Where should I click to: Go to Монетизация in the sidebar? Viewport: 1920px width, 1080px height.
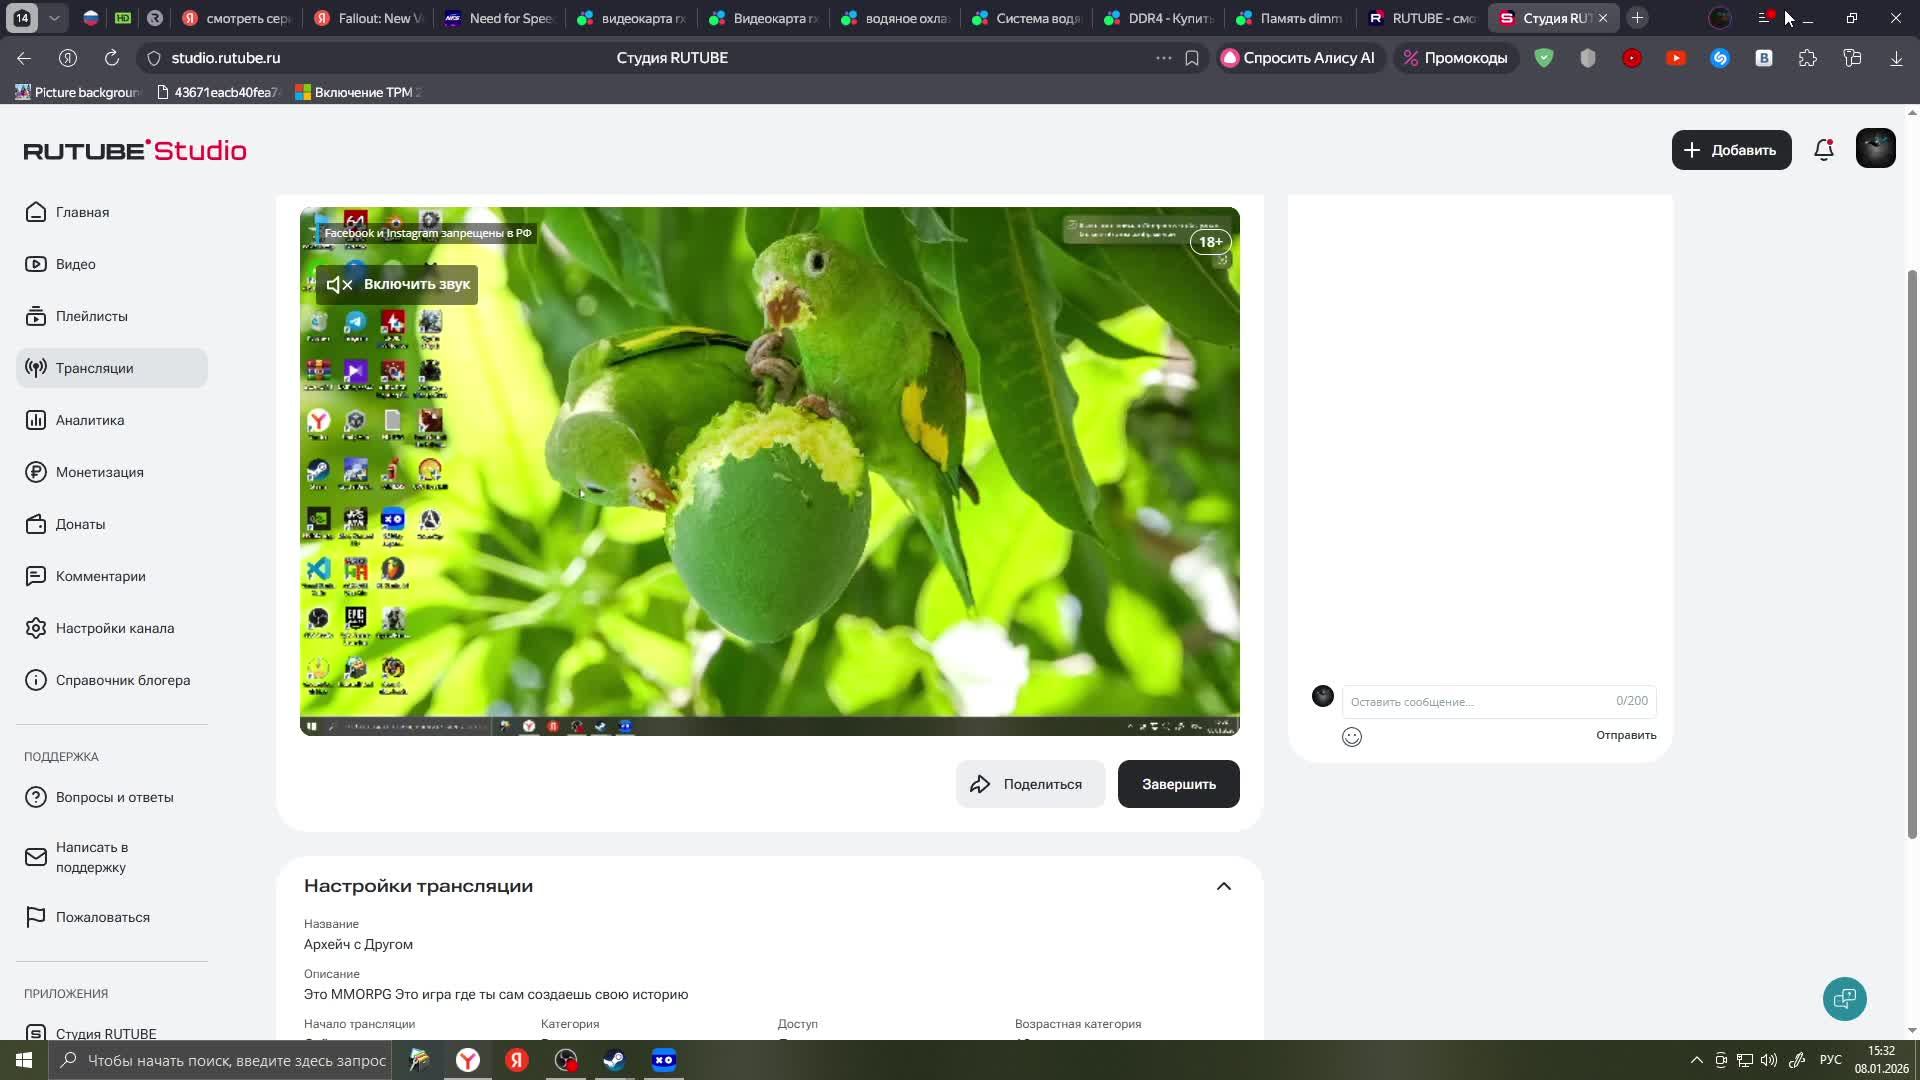(99, 472)
